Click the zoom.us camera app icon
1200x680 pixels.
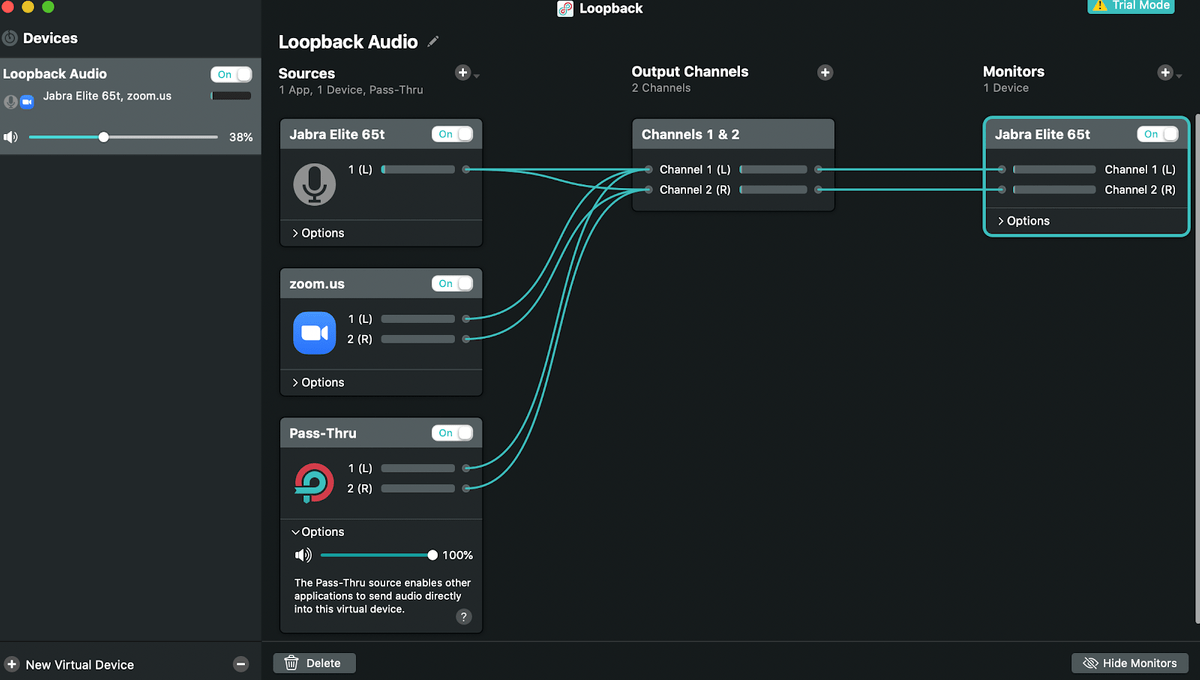click(315, 333)
